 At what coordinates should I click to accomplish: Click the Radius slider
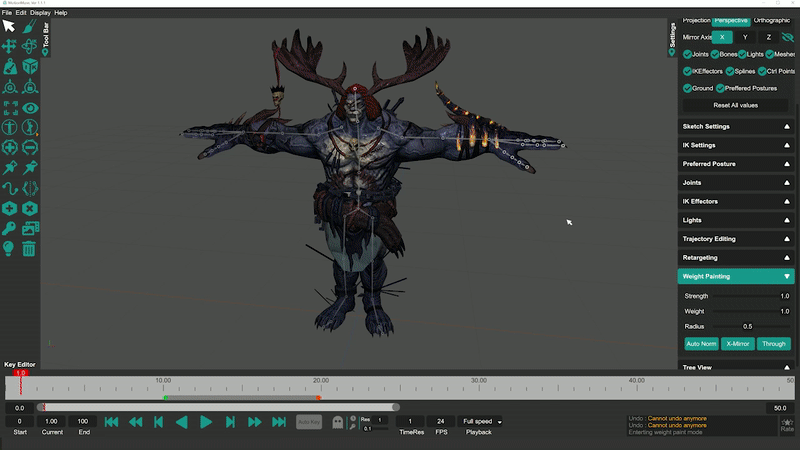(x=751, y=327)
